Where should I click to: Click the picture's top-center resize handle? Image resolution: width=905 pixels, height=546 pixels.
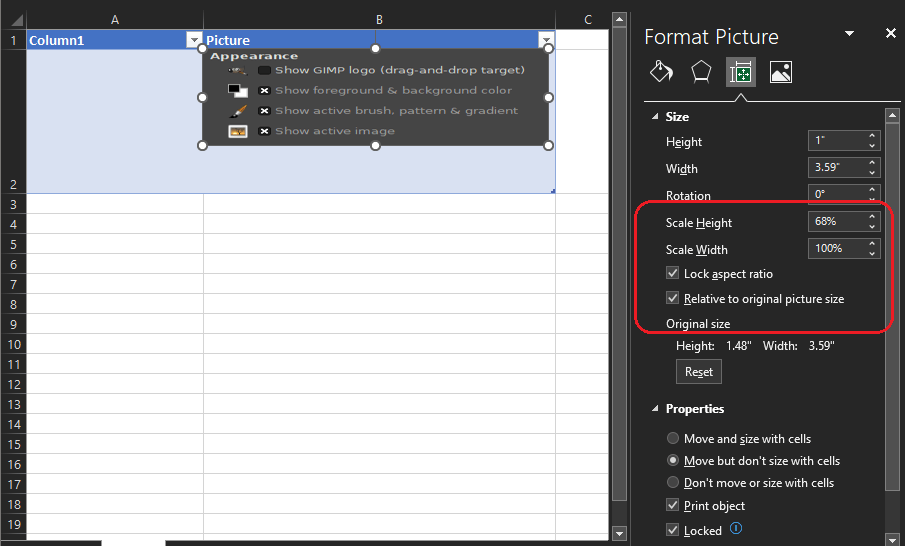coord(375,48)
